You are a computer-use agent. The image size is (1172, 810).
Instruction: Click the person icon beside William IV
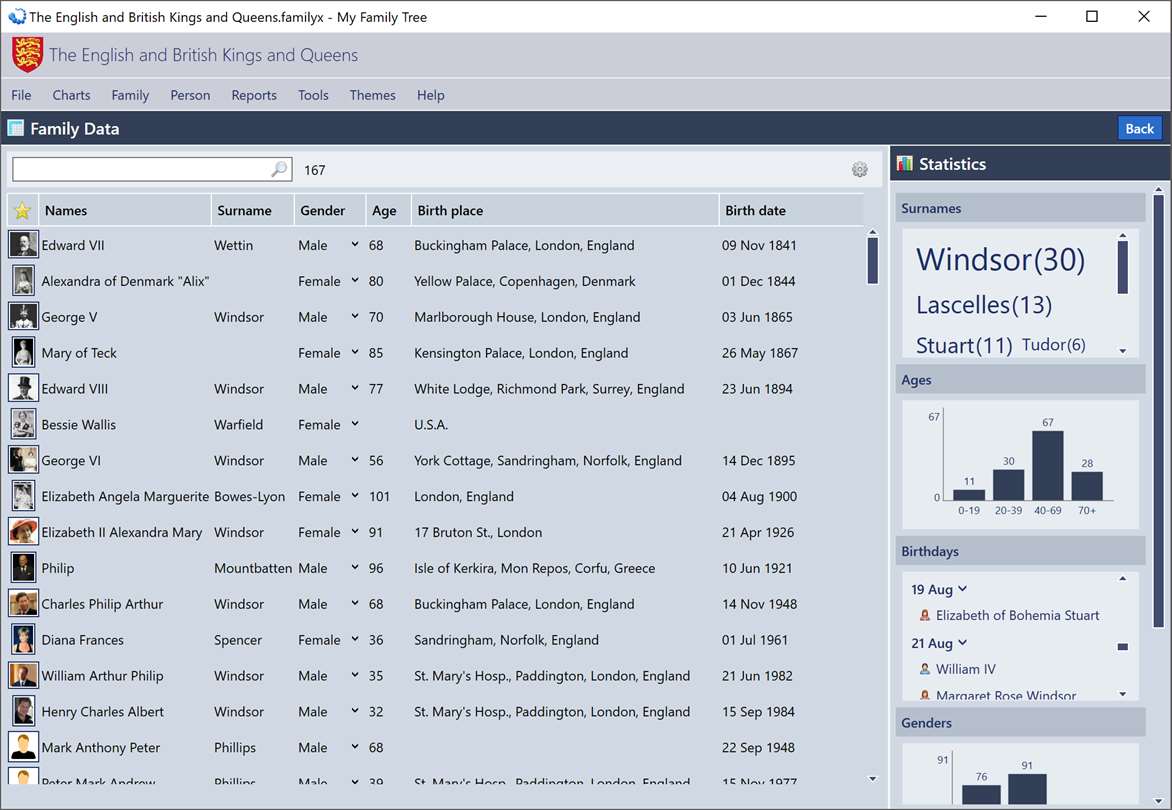[925, 669]
